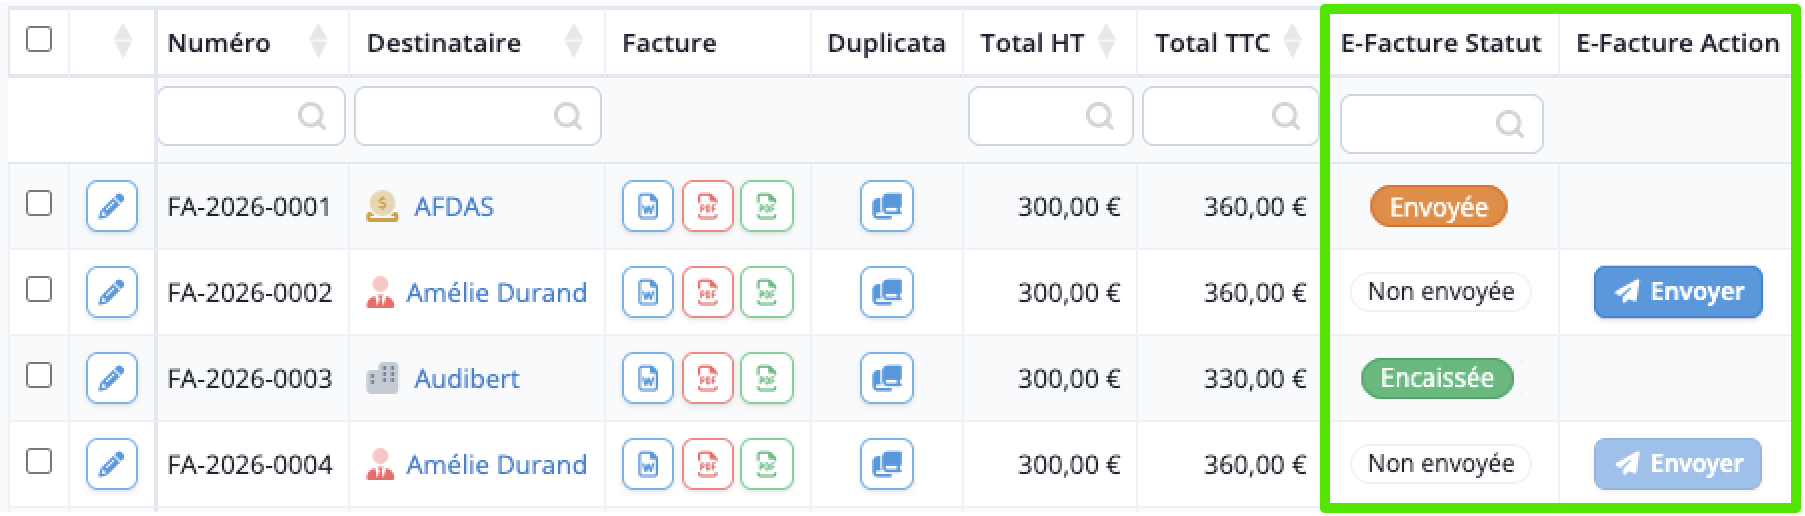Image resolution: width=1805 pixels, height=516 pixels.
Task: Click the pencil edit icon for FA-2026-0003
Action: (x=112, y=378)
